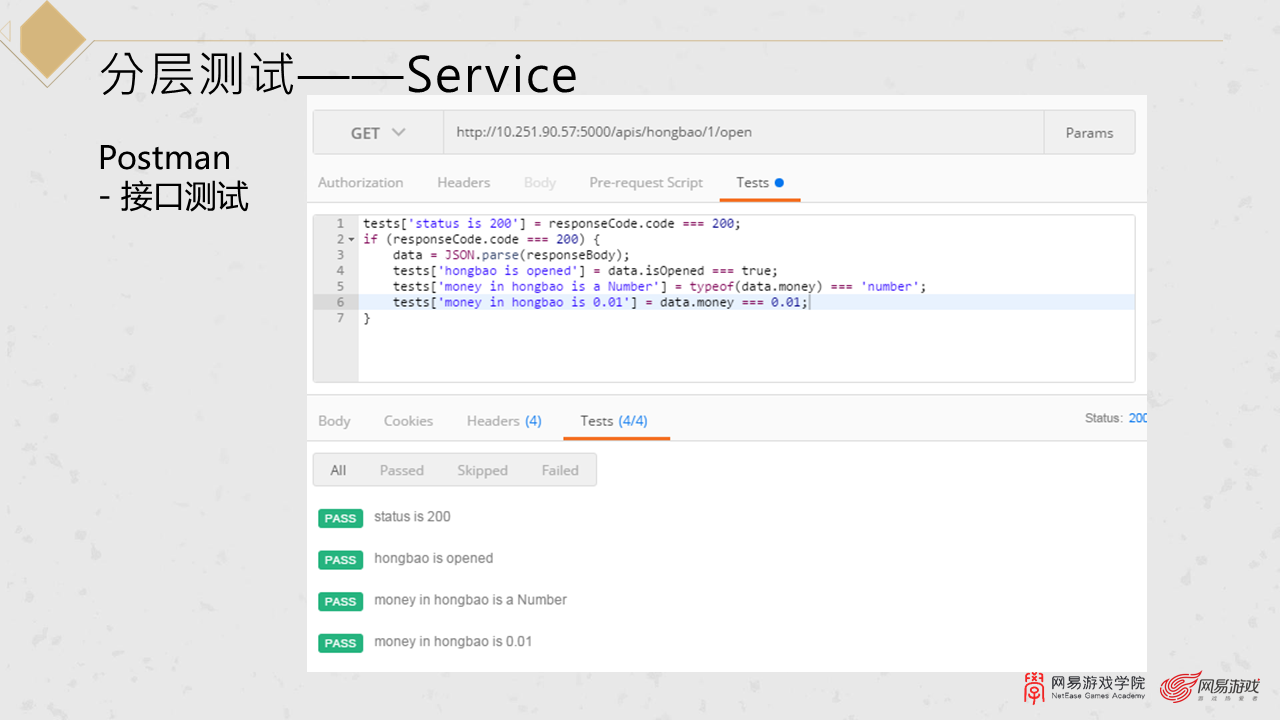Click code line 6 in the tests editor

click(600, 302)
